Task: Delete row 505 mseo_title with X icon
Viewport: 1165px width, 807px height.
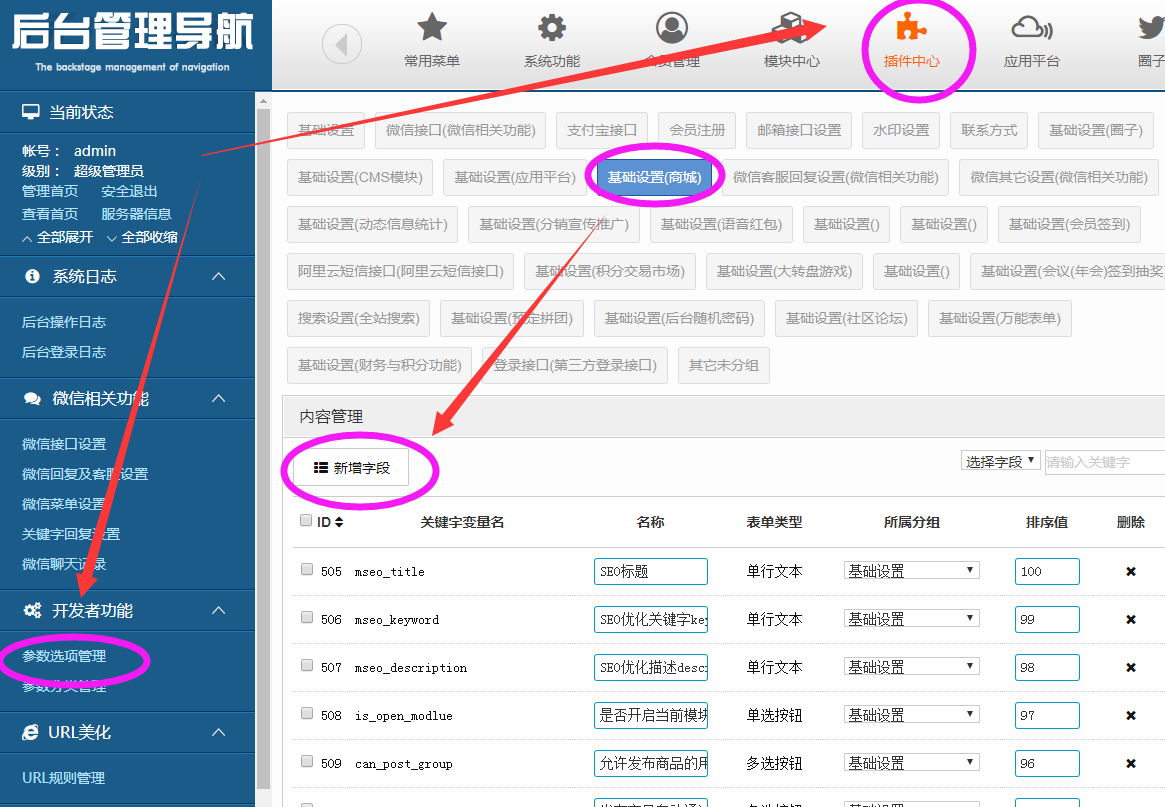Action: pos(1131,572)
